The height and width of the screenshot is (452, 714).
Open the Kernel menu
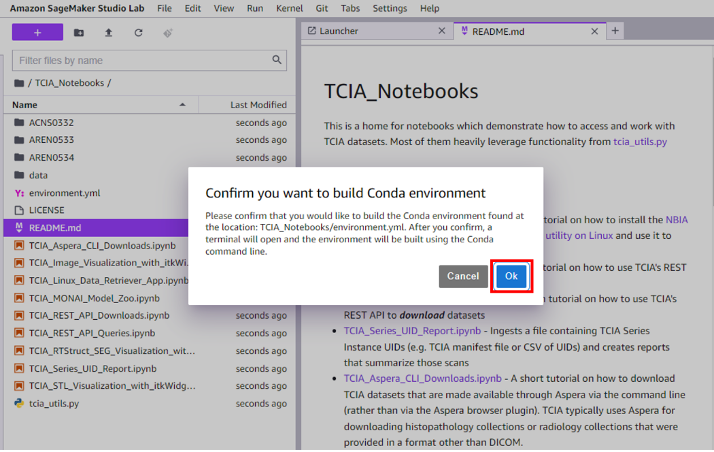pyautogui.click(x=289, y=8)
